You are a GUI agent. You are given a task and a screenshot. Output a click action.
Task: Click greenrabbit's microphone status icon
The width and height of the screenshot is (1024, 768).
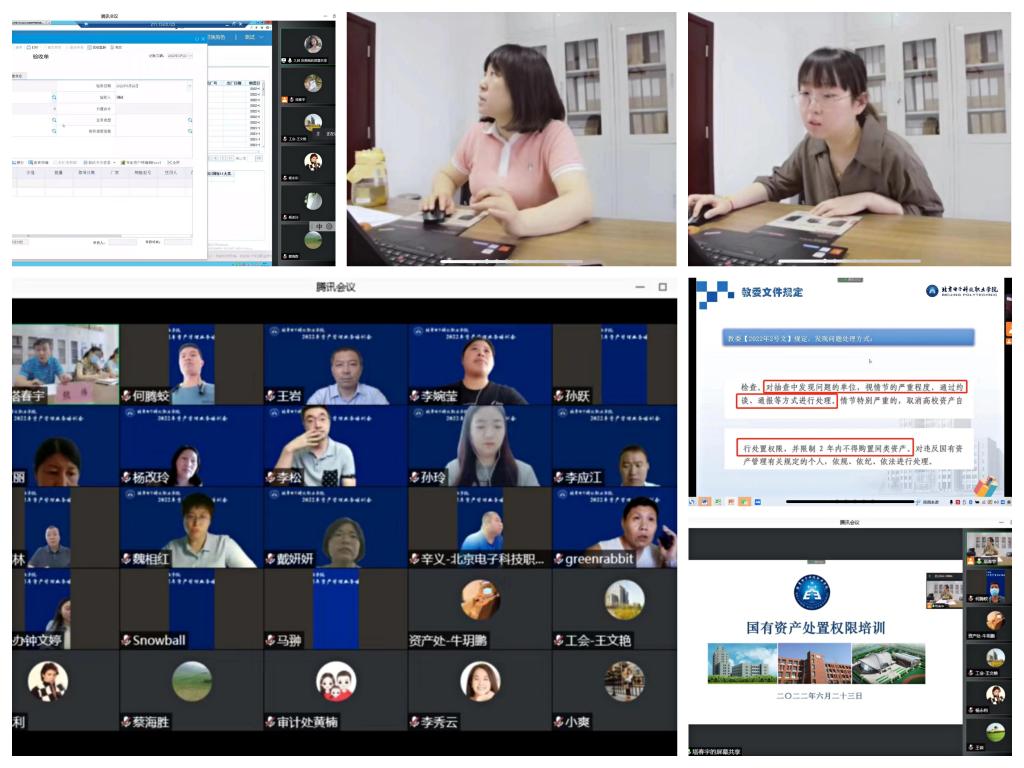558,559
